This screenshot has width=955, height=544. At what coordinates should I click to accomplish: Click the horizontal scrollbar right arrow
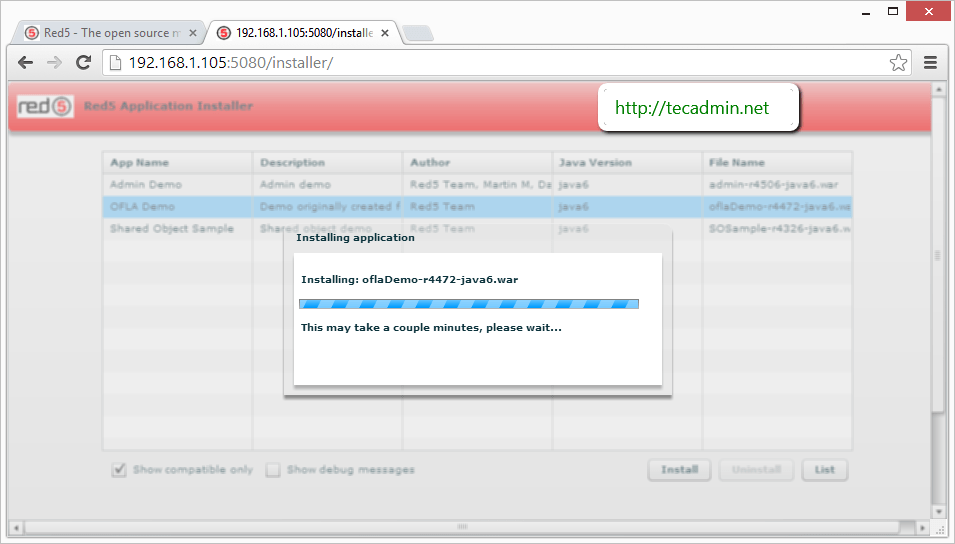coord(923,527)
